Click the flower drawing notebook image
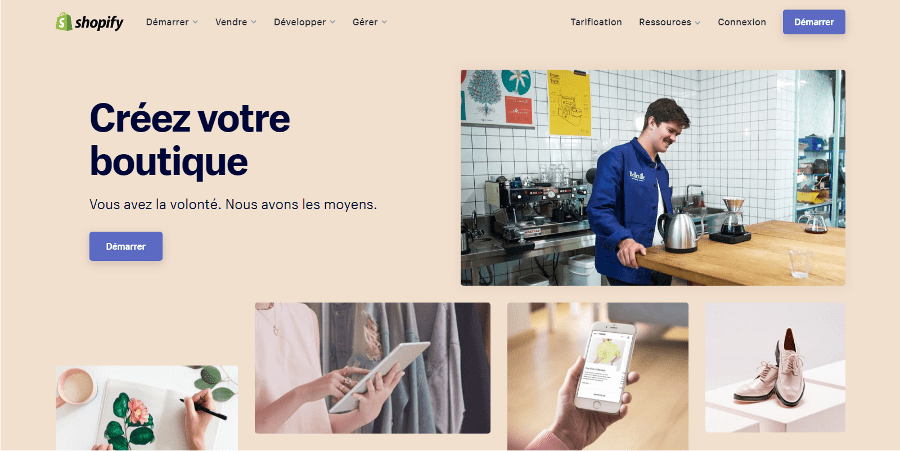This screenshot has width=900, height=451. pos(147,408)
